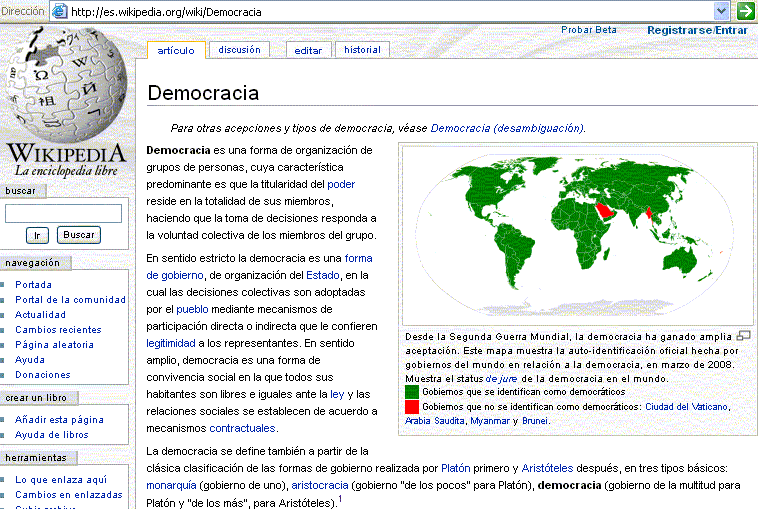
Task: Open the editar tab
Action: tap(308, 50)
